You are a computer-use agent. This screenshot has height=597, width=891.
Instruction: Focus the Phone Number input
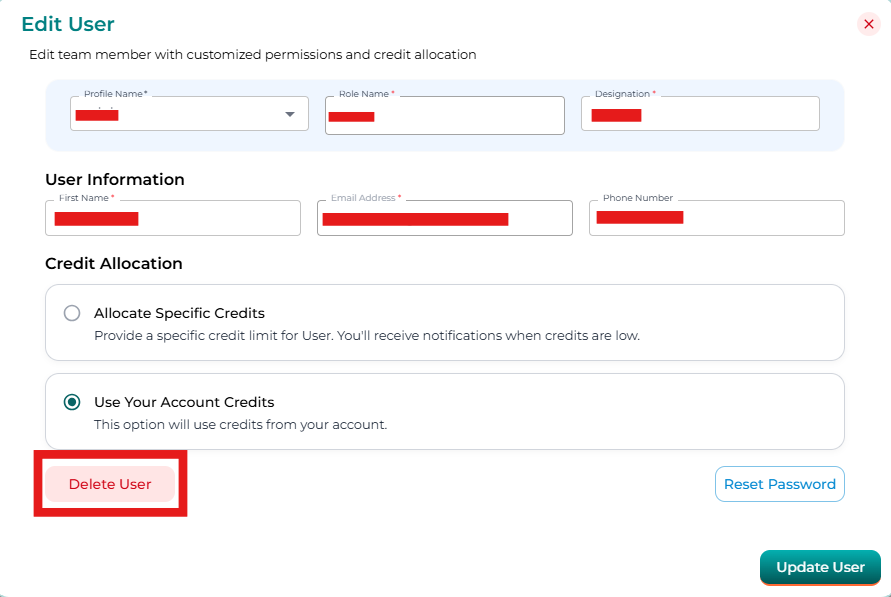717,218
